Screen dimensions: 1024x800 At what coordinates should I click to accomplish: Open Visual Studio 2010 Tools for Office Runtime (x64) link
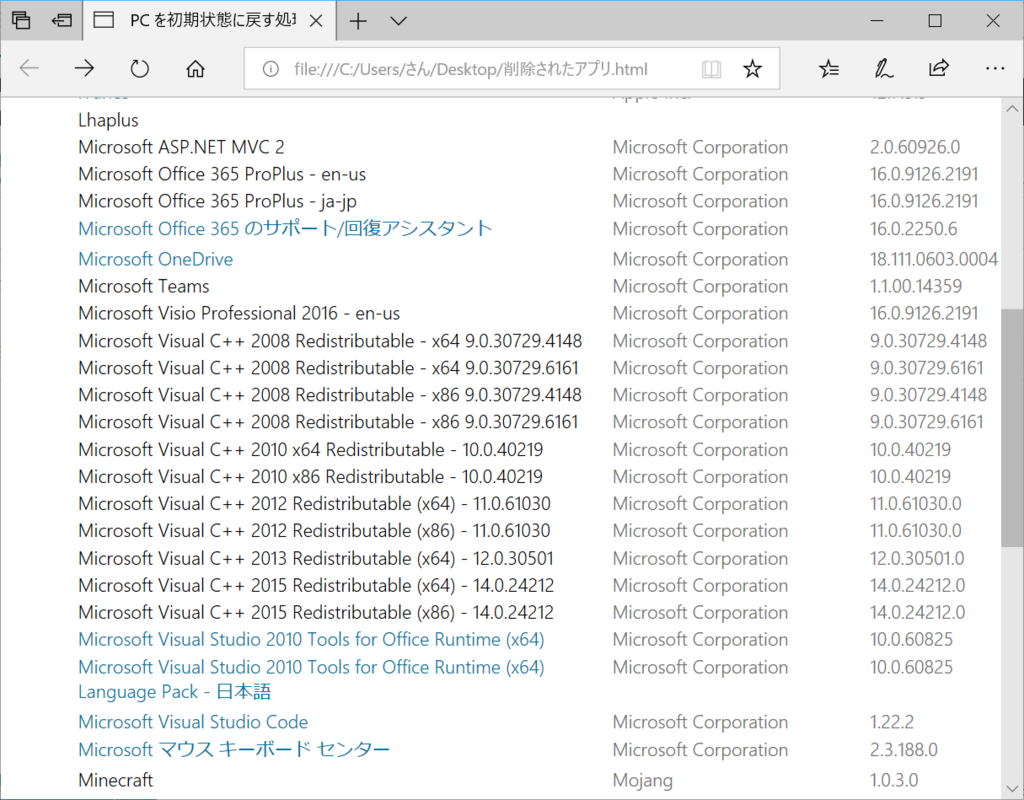[x=311, y=639]
